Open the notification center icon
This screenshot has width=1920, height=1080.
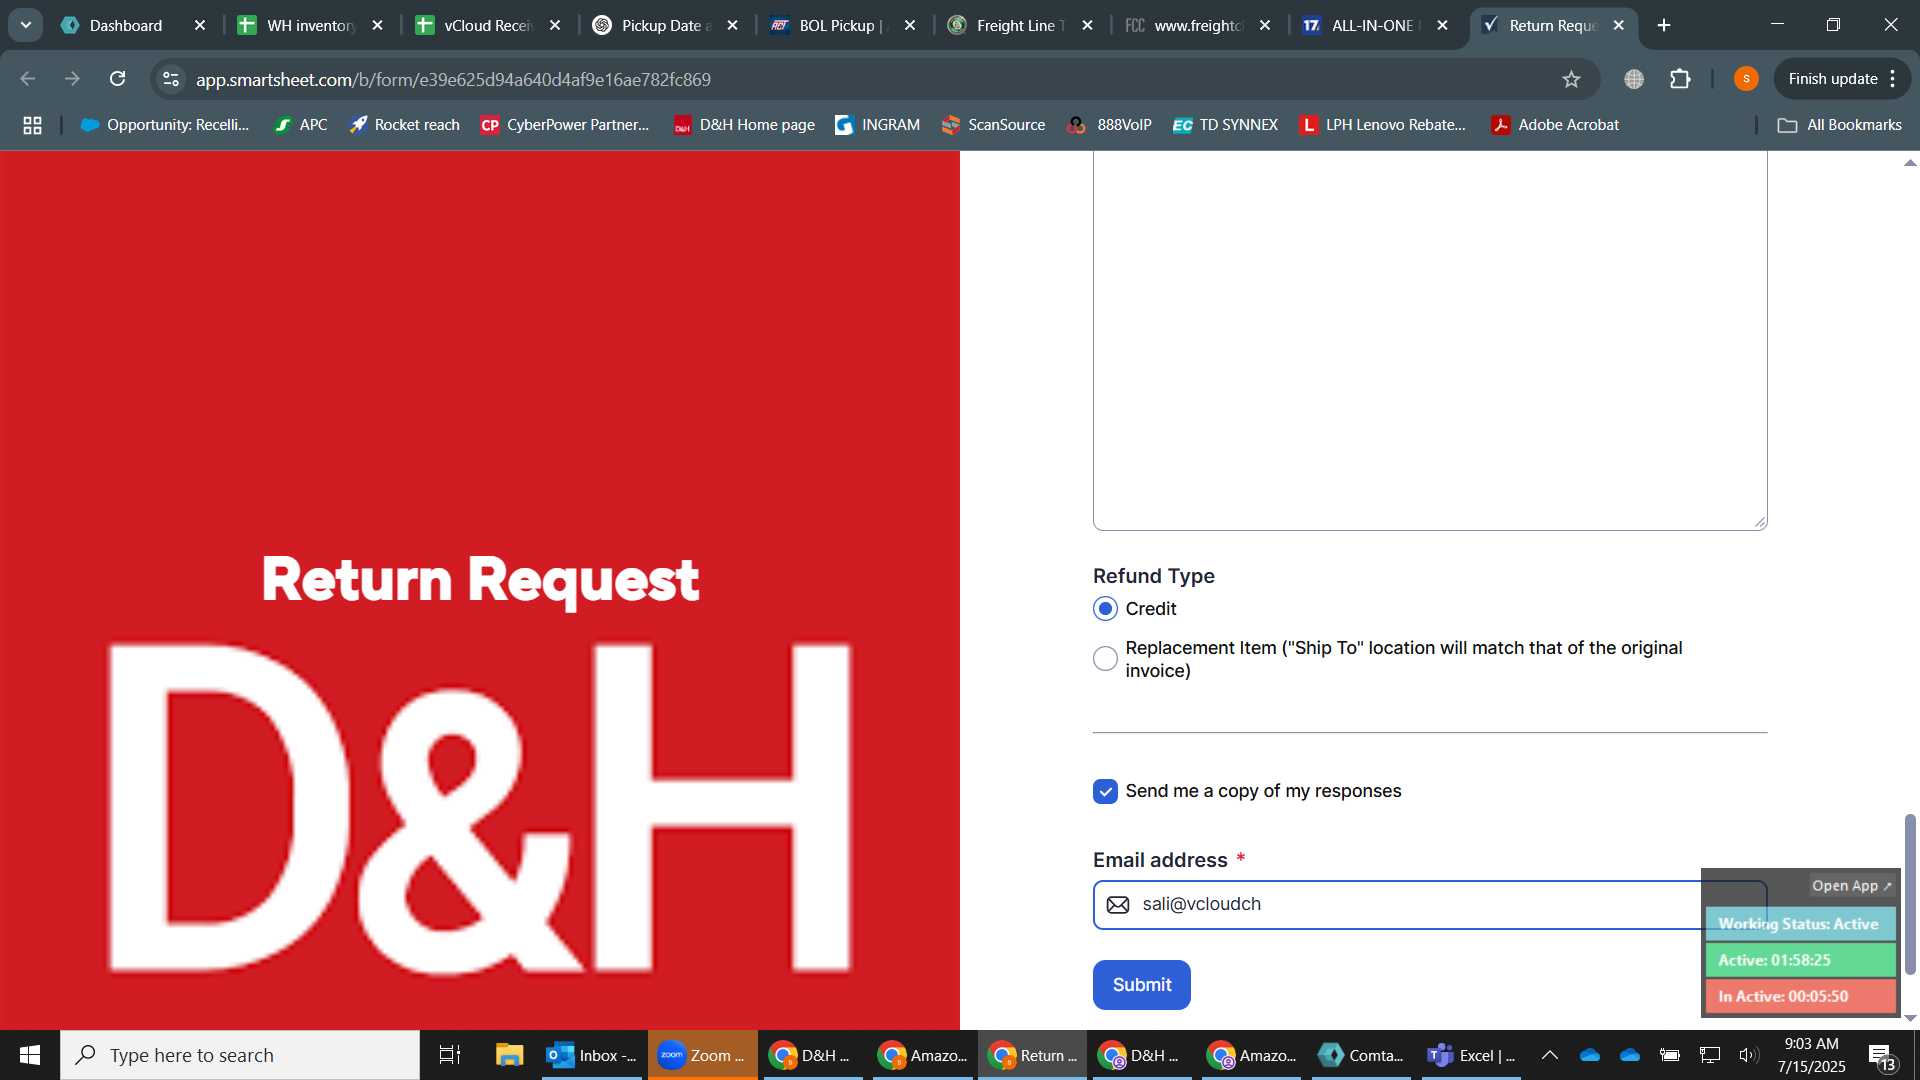tap(1881, 1056)
